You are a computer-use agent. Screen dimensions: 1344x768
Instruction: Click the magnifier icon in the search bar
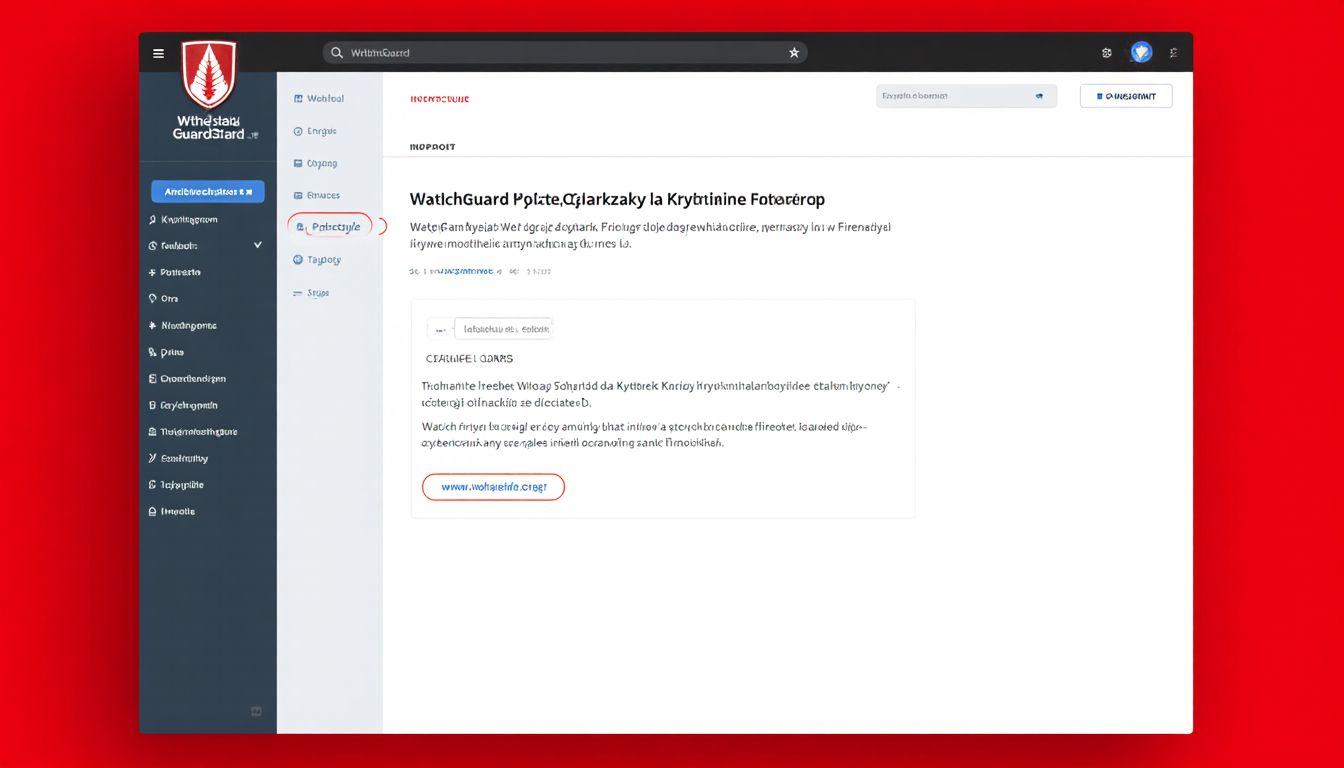point(337,53)
